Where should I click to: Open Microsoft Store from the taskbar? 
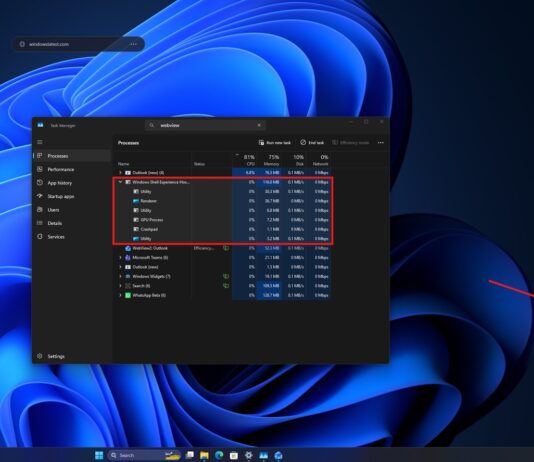[234, 455]
